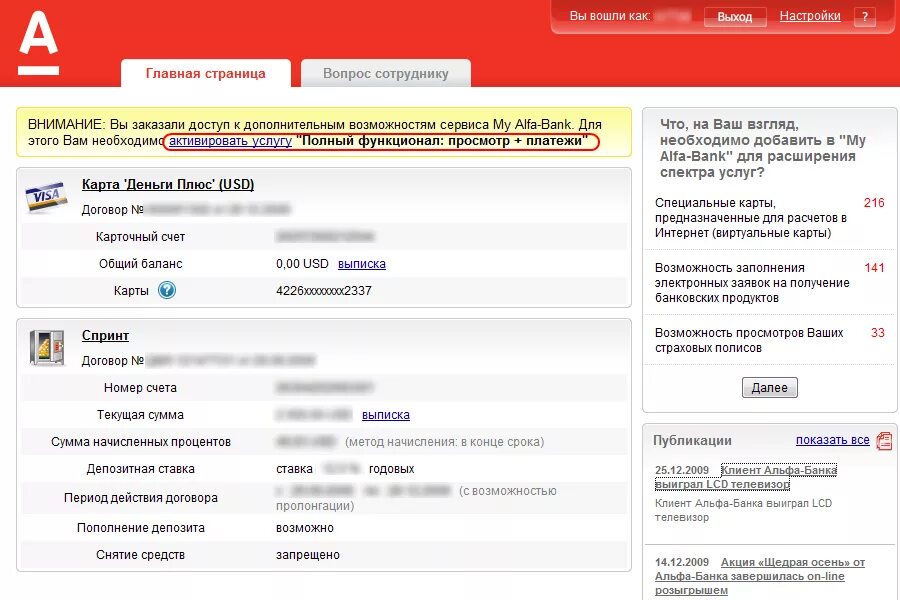
Task: Switch to Вопрос сотруднику tab
Action: pyautogui.click(x=386, y=73)
